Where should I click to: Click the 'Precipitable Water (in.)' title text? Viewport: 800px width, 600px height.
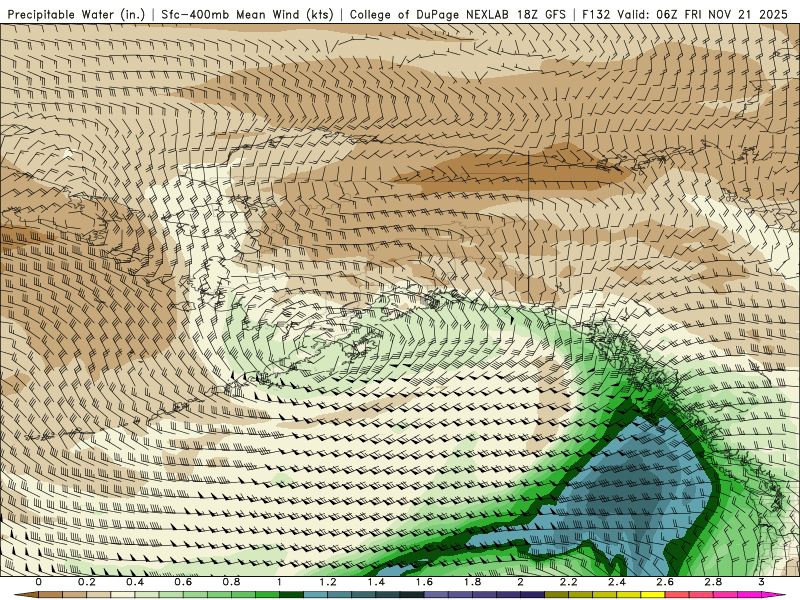click(x=77, y=15)
